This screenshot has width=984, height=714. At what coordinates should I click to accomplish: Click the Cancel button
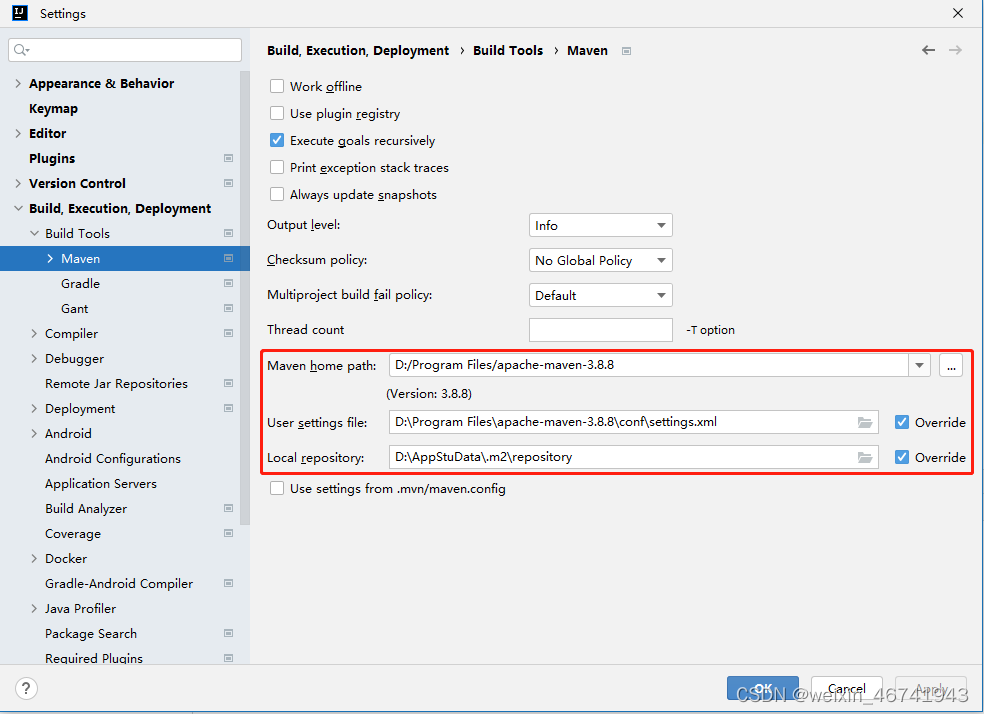pos(847,688)
